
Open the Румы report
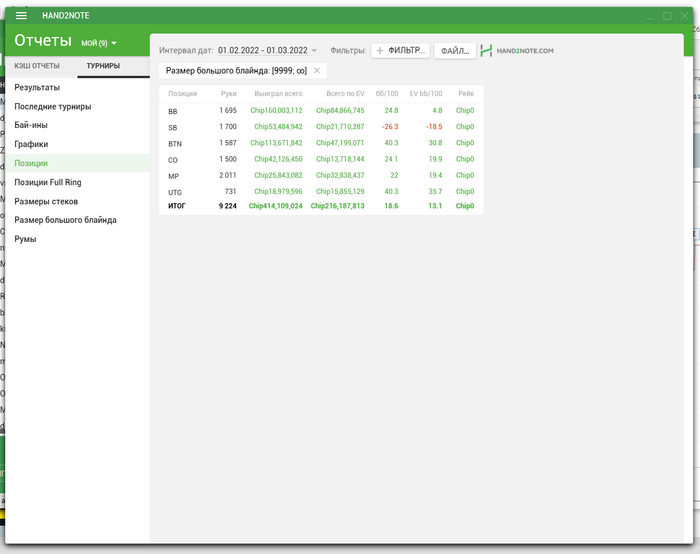(78, 239)
